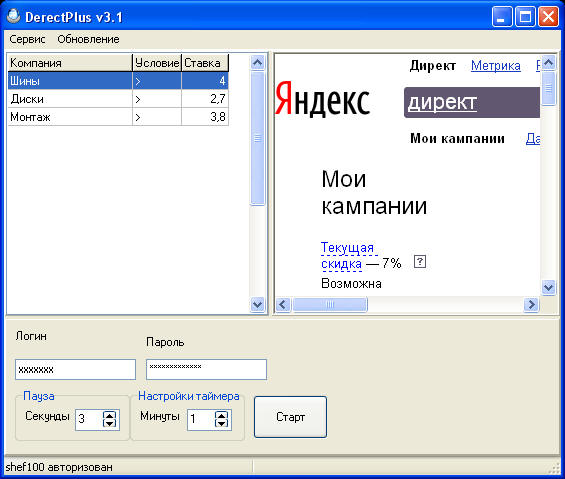
Task: Open the Обновление menu
Action: pos(88,39)
